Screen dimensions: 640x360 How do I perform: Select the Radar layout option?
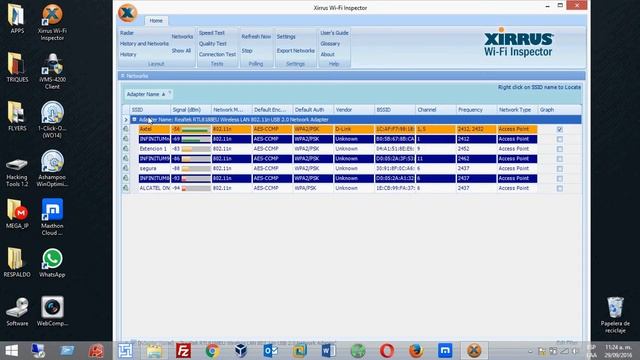click(127, 33)
